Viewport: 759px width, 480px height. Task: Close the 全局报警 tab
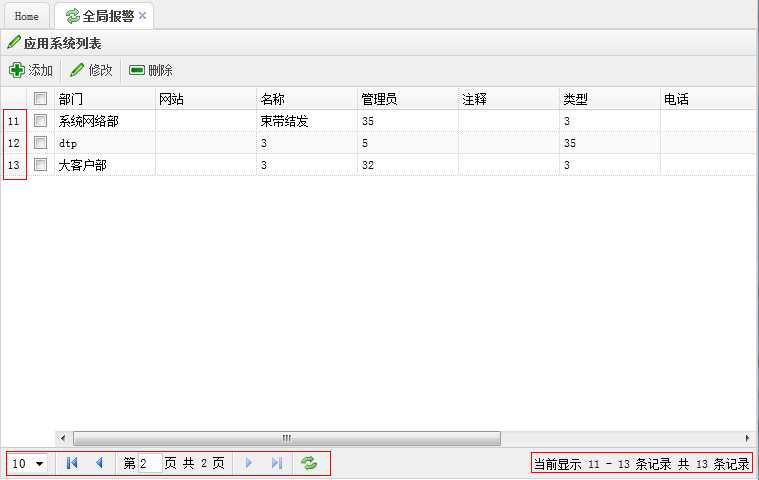(x=142, y=15)
